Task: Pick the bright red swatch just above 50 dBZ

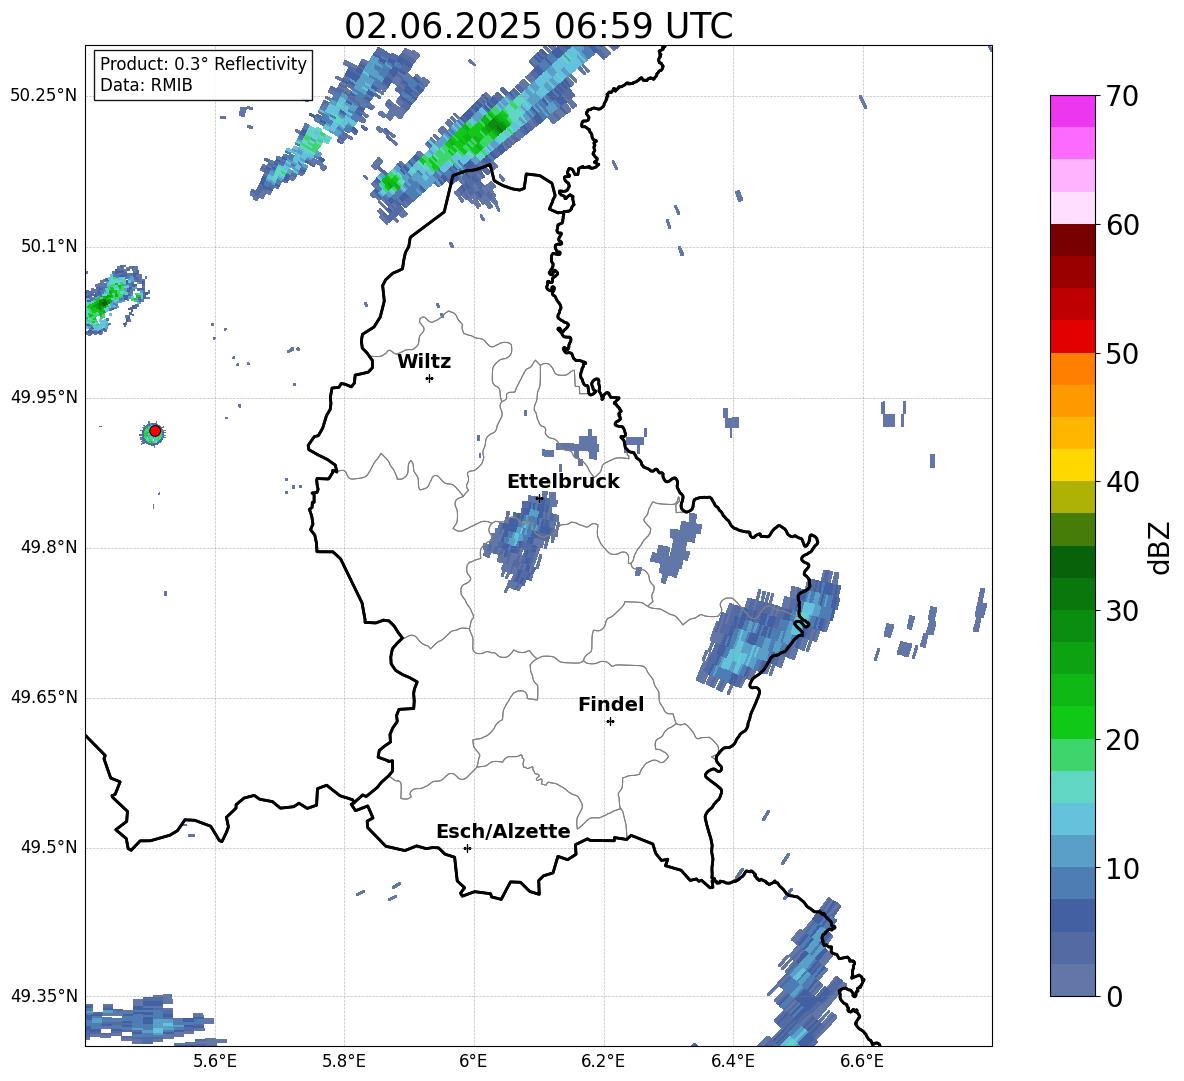Action: [x=1073, y=337]
